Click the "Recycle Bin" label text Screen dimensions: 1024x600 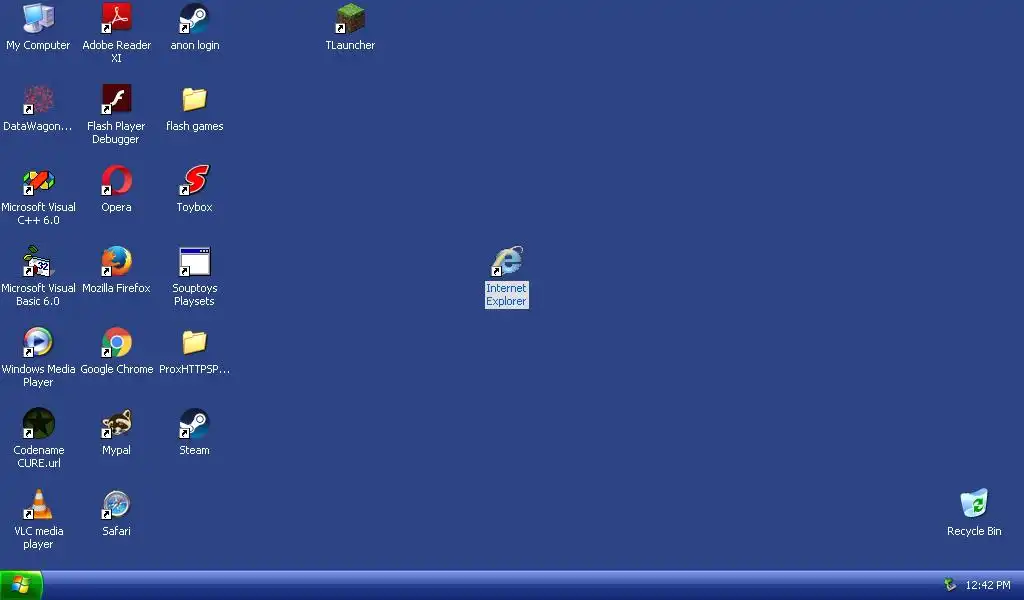[974, 531]
